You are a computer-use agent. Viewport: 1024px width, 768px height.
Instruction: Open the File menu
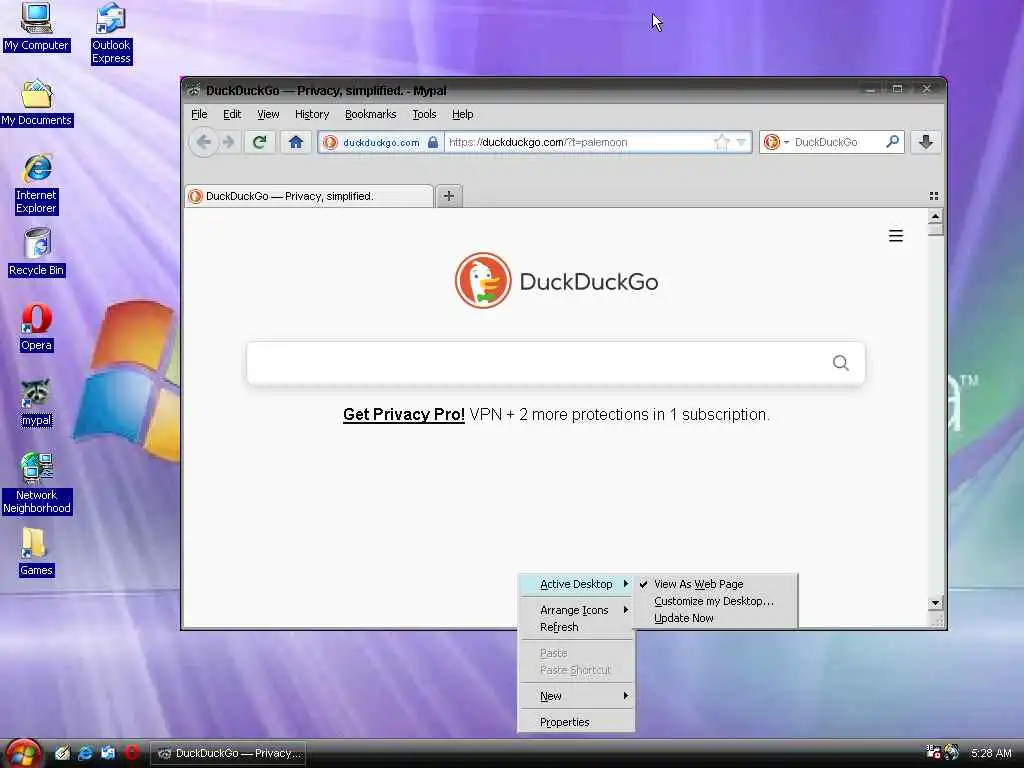click(199, 114)
